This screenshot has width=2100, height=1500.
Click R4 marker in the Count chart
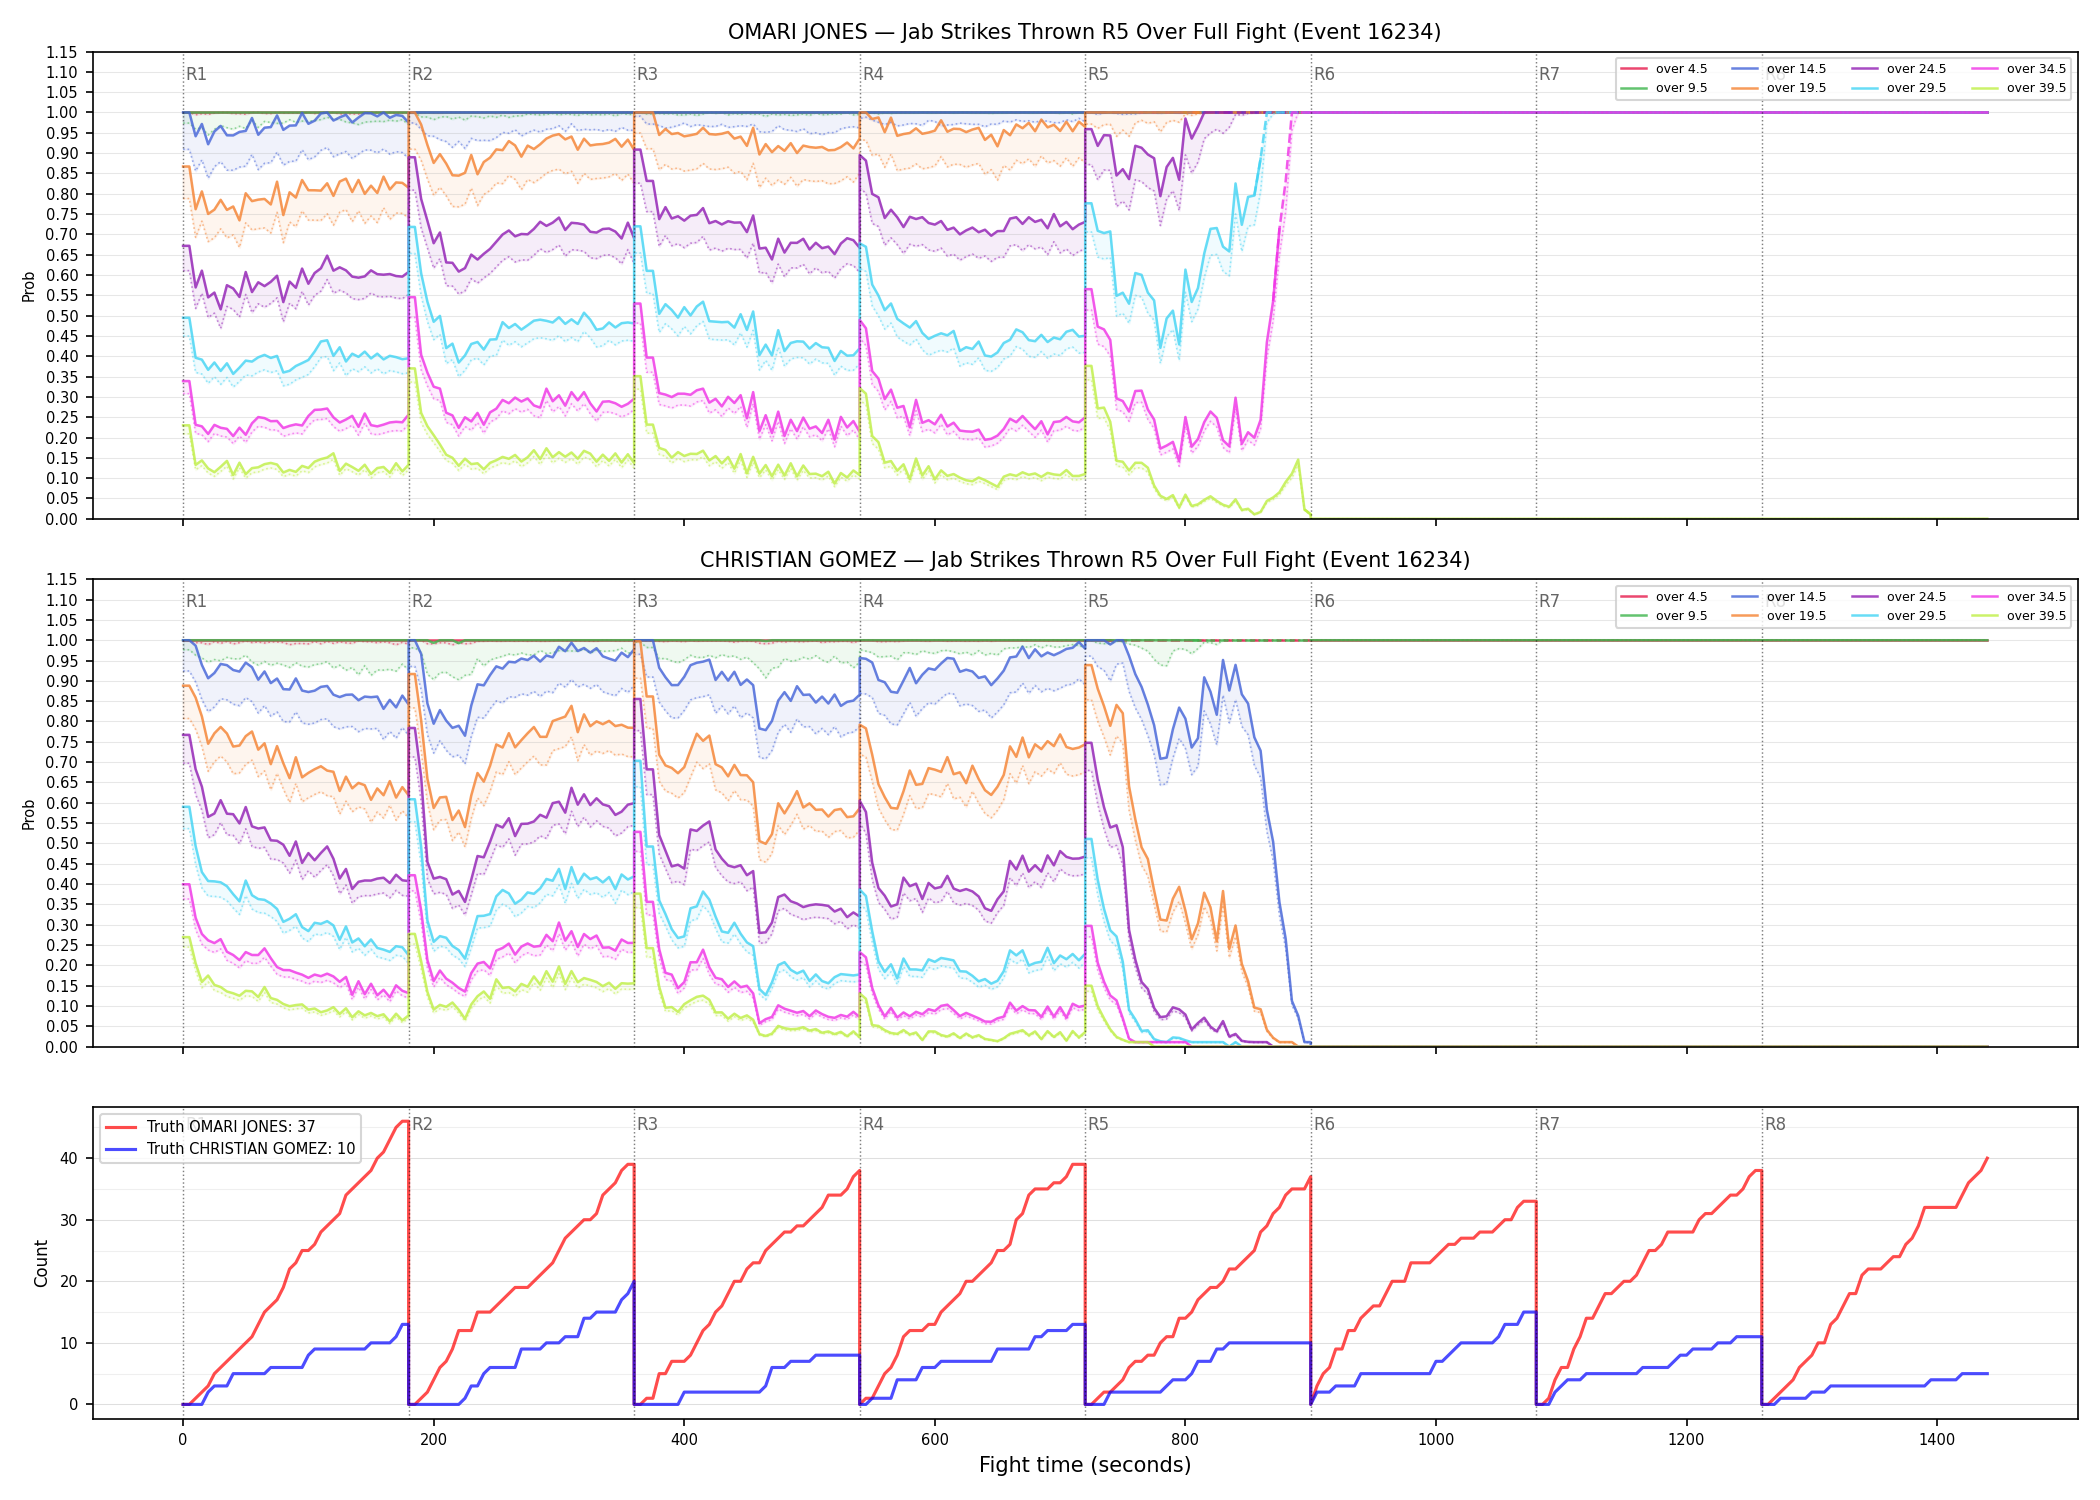873,1124
